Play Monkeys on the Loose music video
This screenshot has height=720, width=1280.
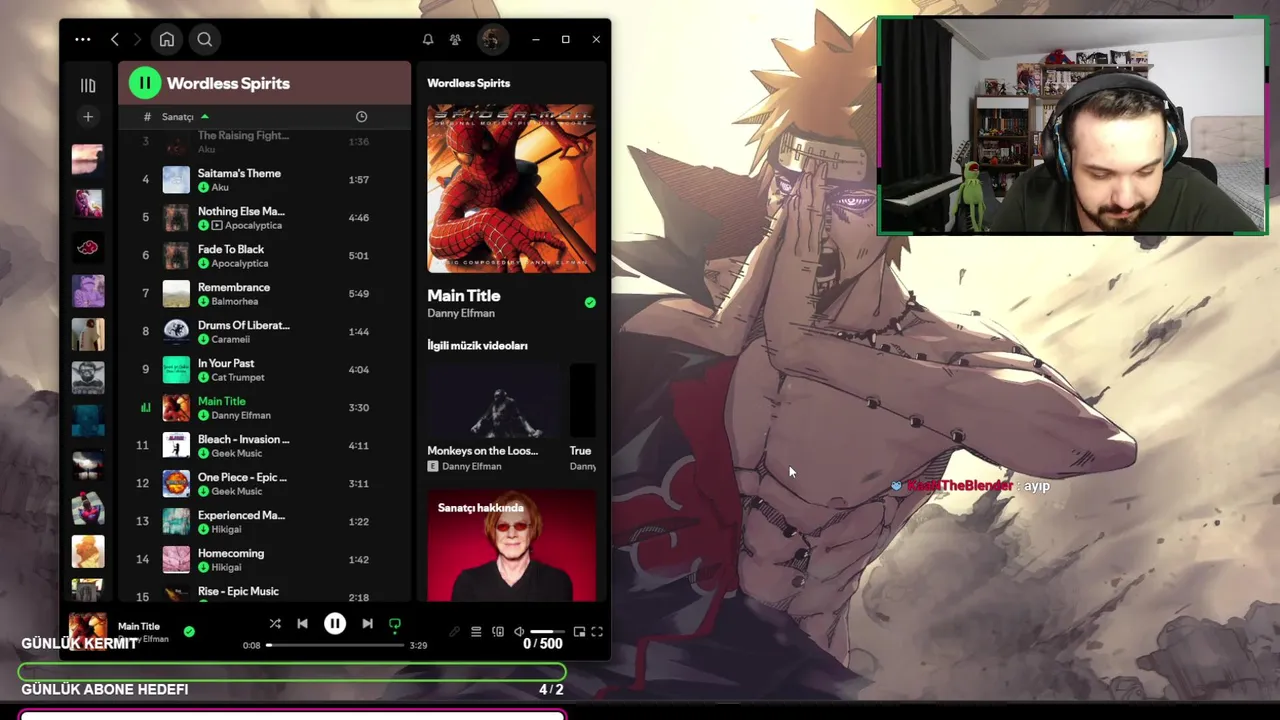494,401
